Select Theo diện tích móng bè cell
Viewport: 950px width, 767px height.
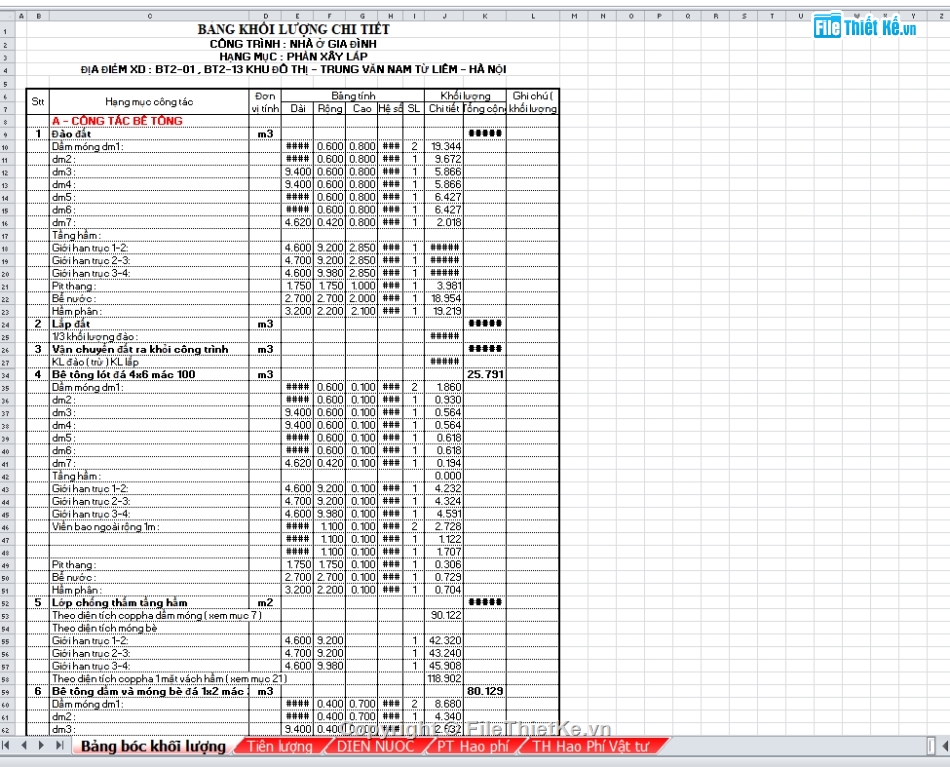[149, 628]
